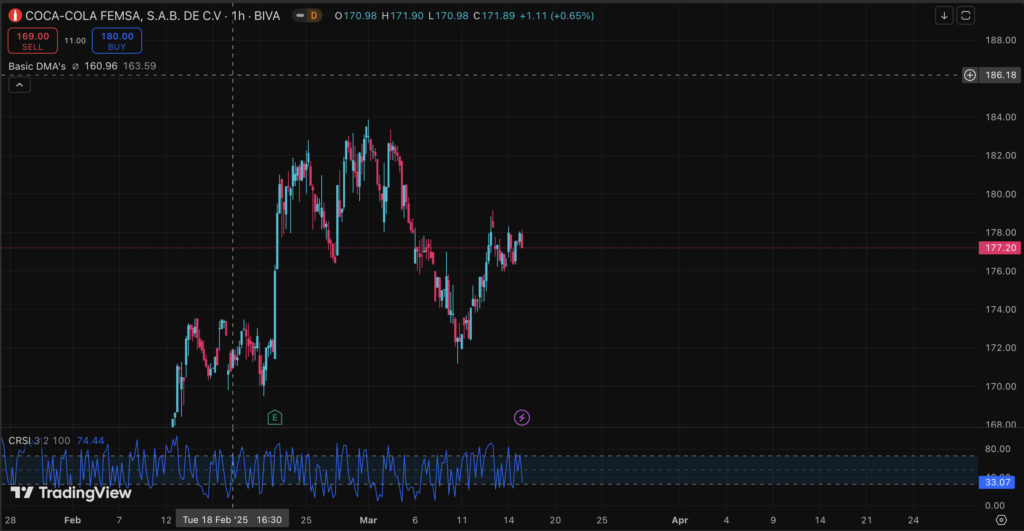Click the 11.00 spread value

click(x=75, y=40)
